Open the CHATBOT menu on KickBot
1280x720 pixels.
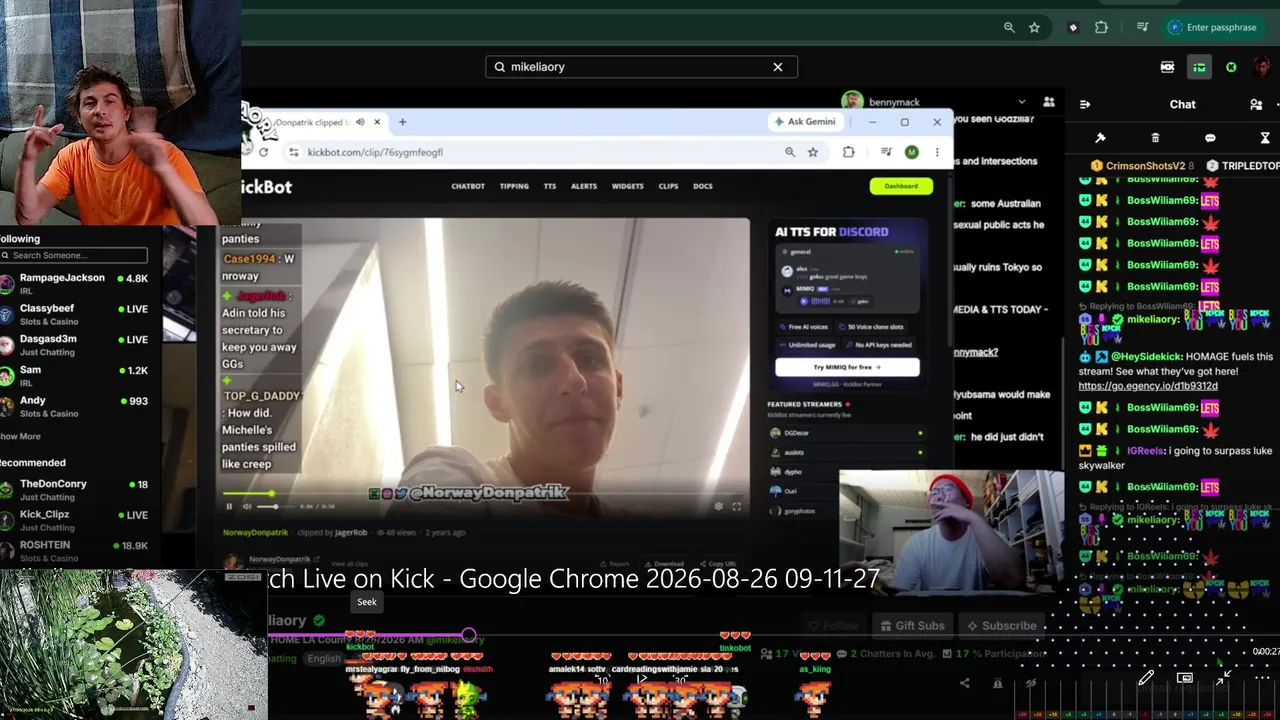pos(468,186)
